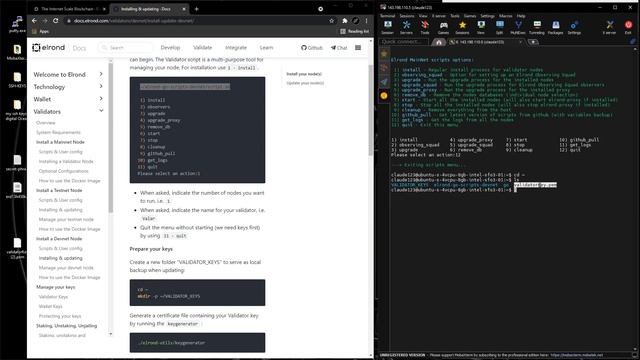This screenshot has width=640, height=360.
Task: Click the Tools icon in MobaXterm toolbar
Action: (x=425, y=27)
